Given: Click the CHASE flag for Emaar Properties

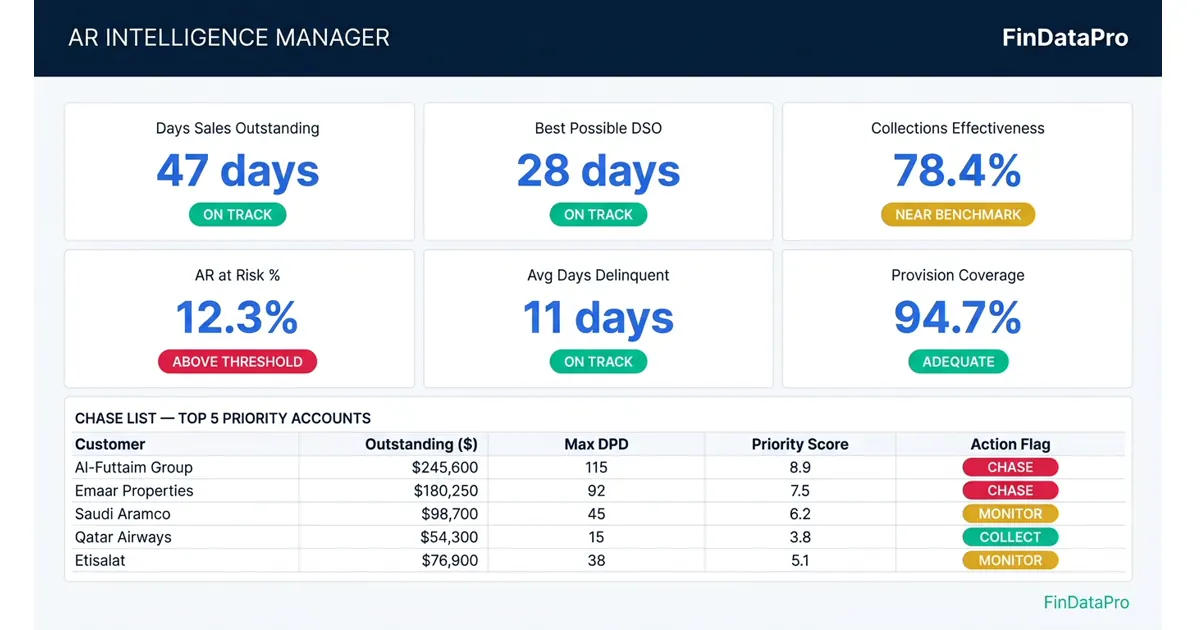Looking at the screenshot, I should coord(1010,491).
